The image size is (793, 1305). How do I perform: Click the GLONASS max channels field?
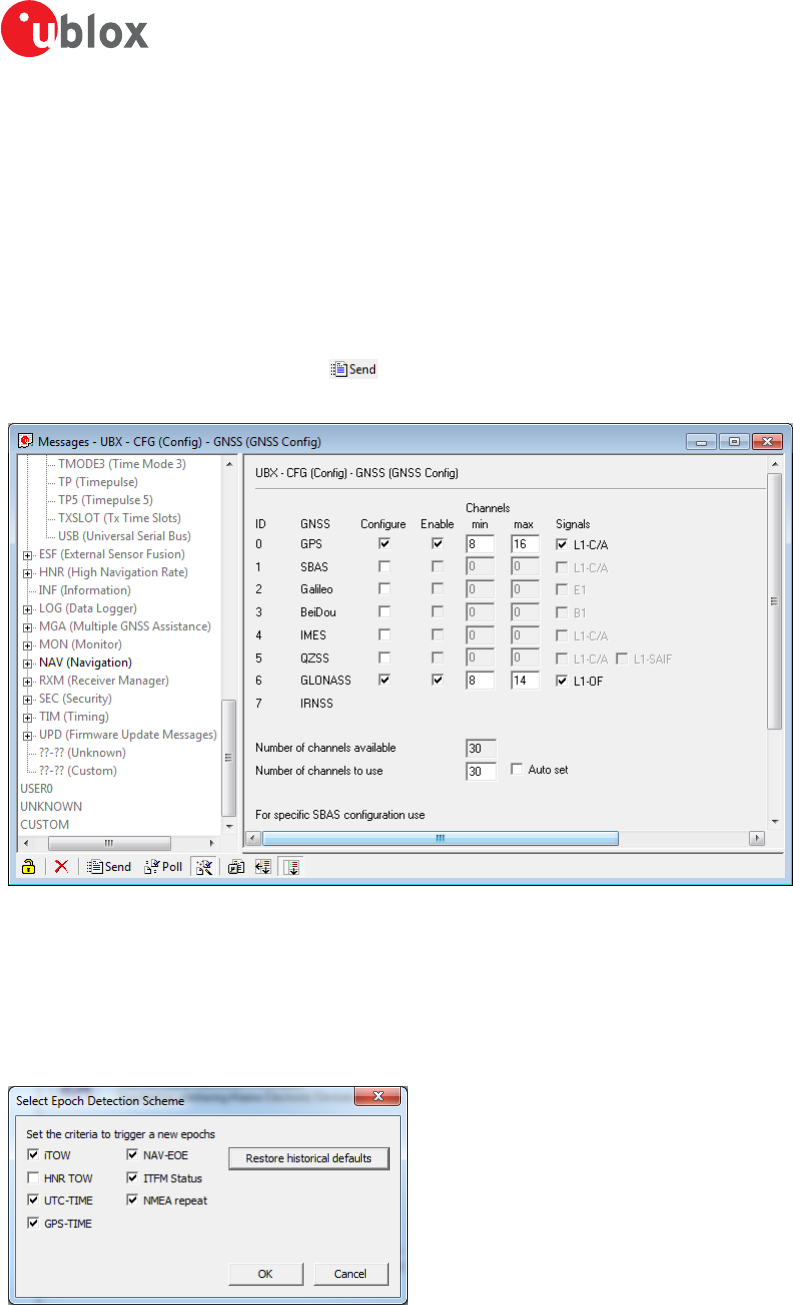[x=524, y=680]
